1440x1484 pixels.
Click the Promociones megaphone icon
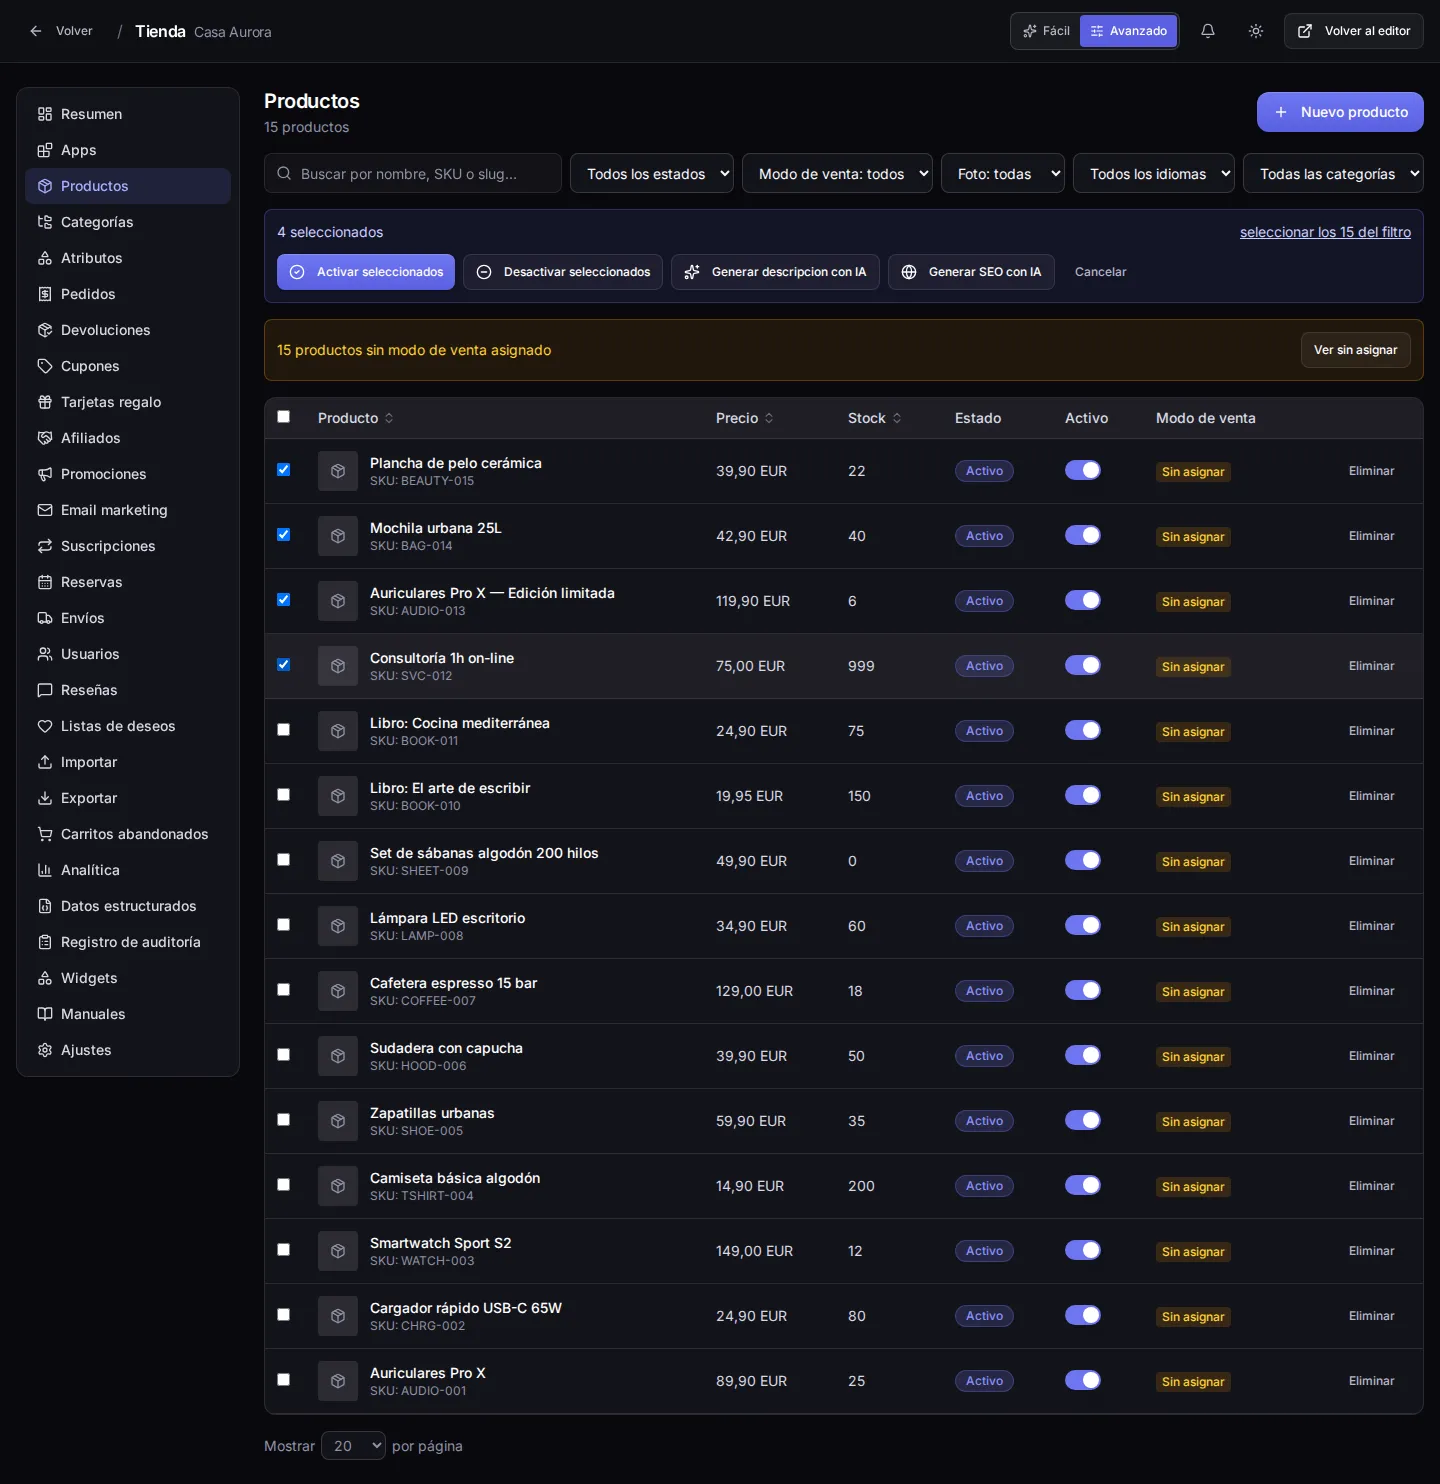pos(45,474)
